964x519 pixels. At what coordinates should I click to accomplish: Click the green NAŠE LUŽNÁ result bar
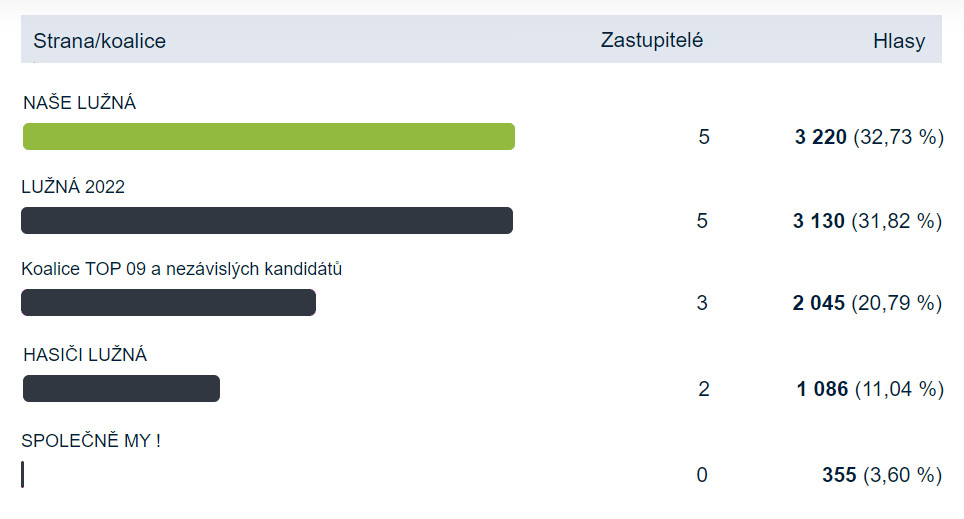pos(269,137)
